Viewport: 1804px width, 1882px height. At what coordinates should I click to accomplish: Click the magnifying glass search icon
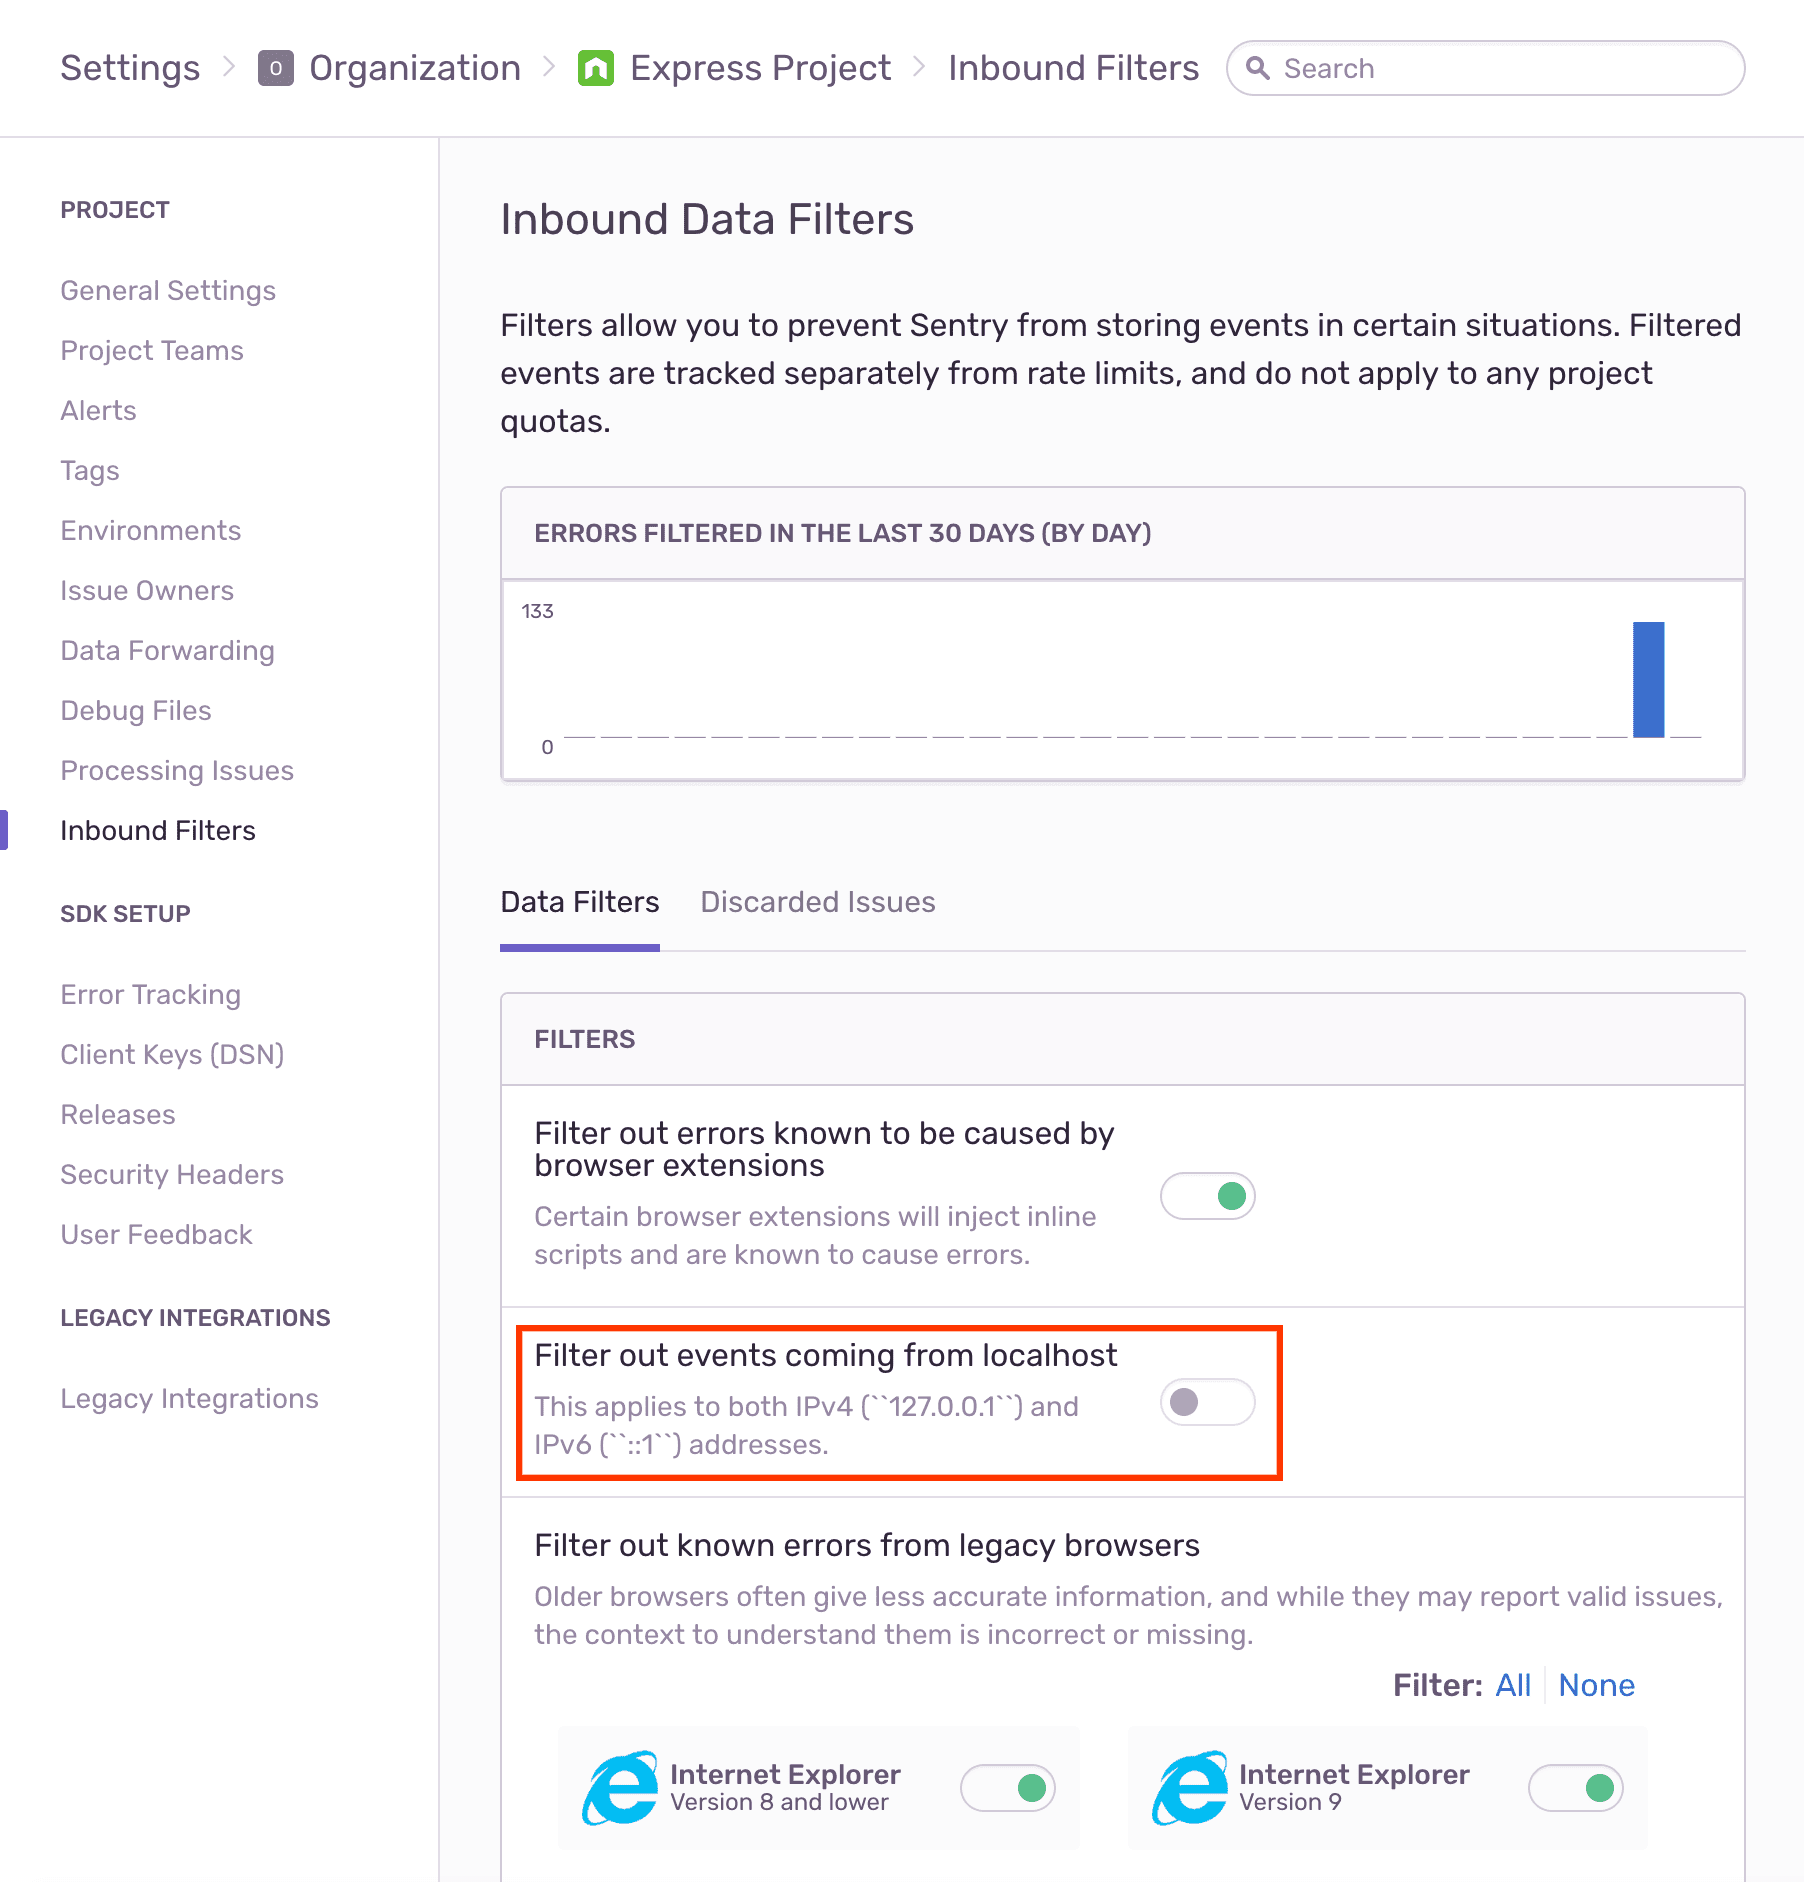coord(1258,68)
